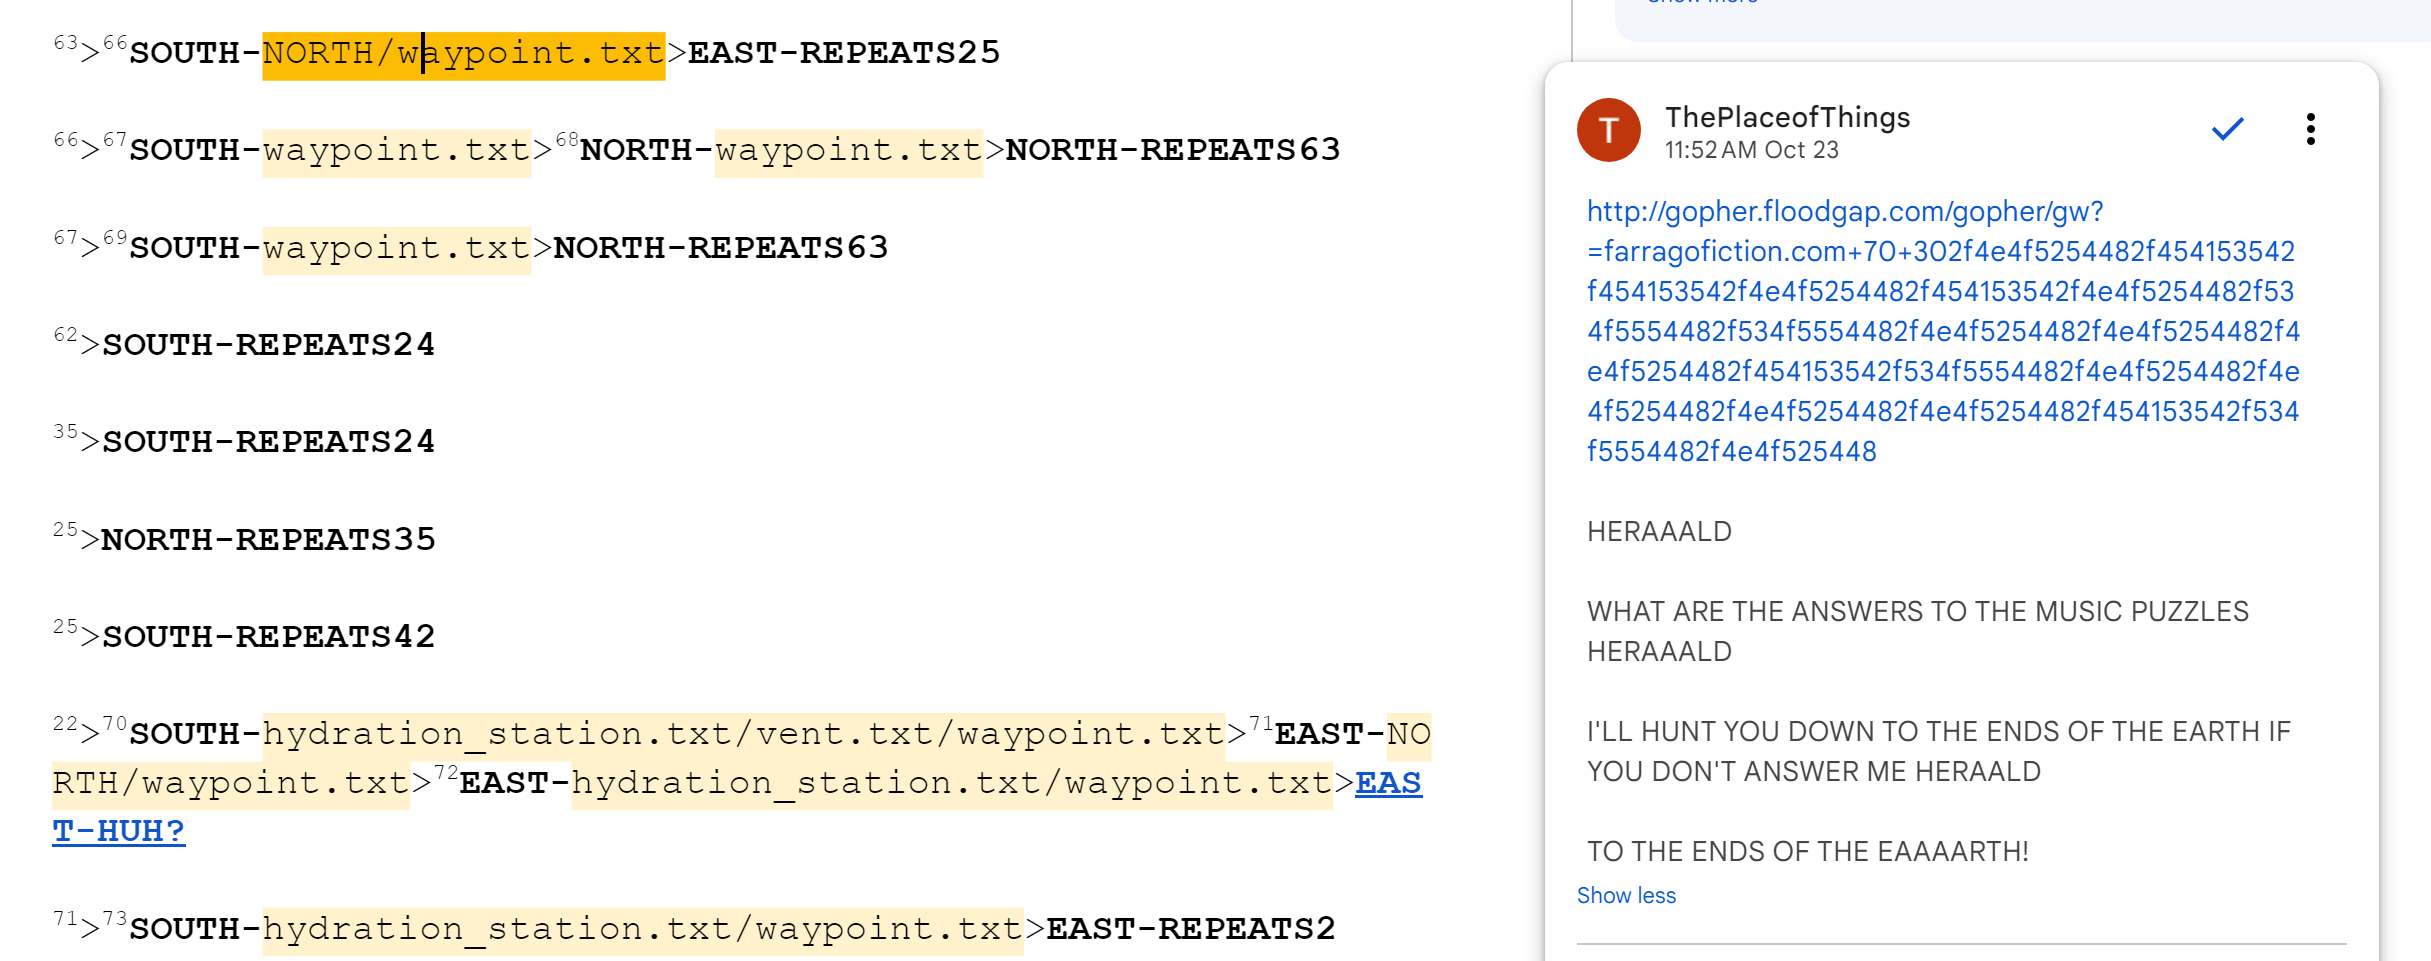Image resolution: width=2431 pixels, height=961 pixels.
Task: Open the gopher.floodgap.com link in the comment
Action: click(x=1941, y=331)
